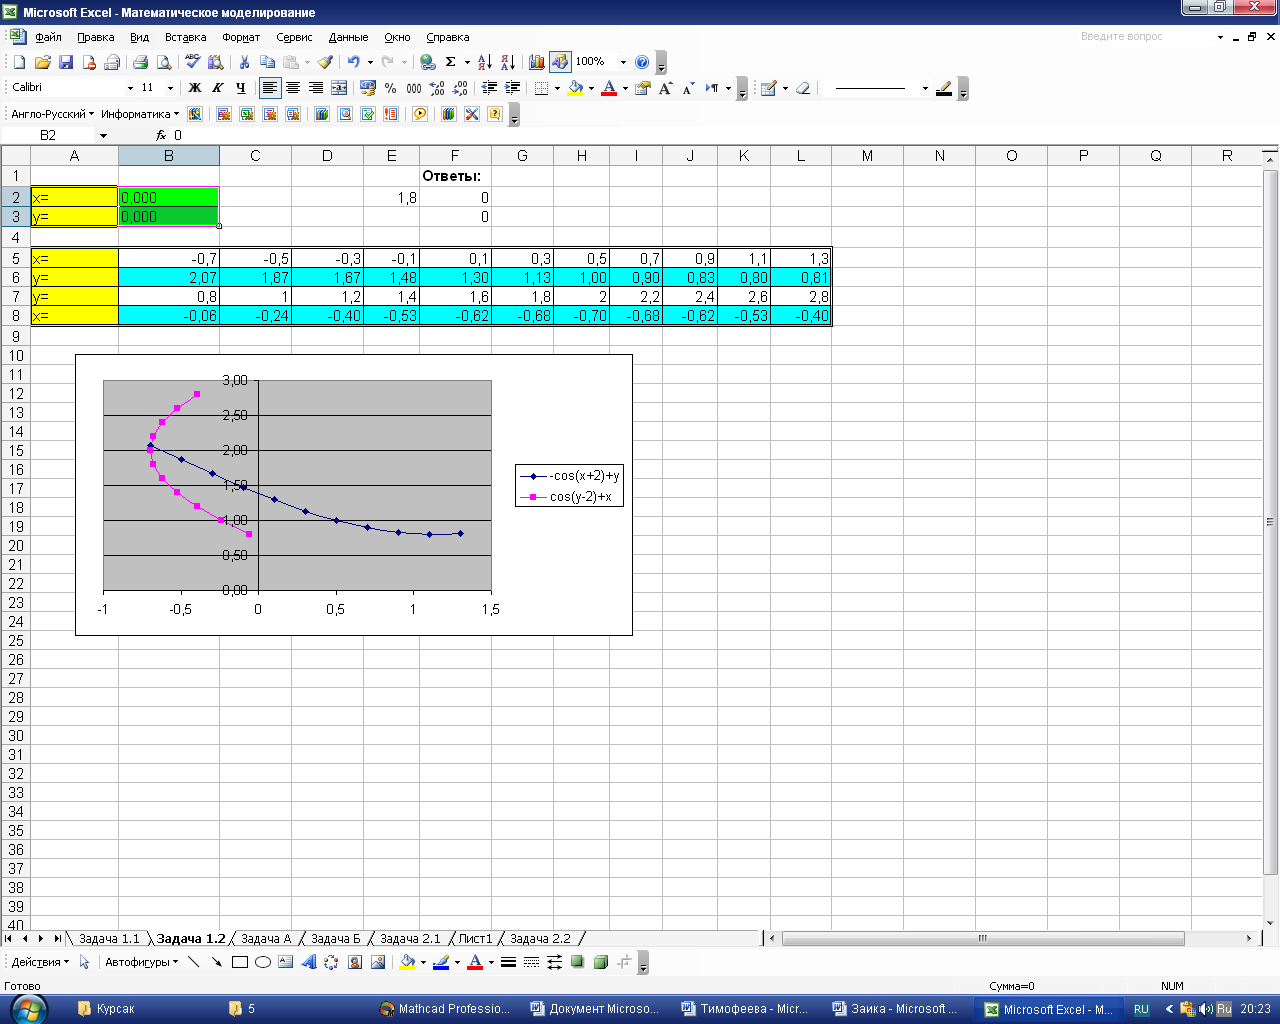
Task: Select the Oval drawing tool
Action: point(263,962)
